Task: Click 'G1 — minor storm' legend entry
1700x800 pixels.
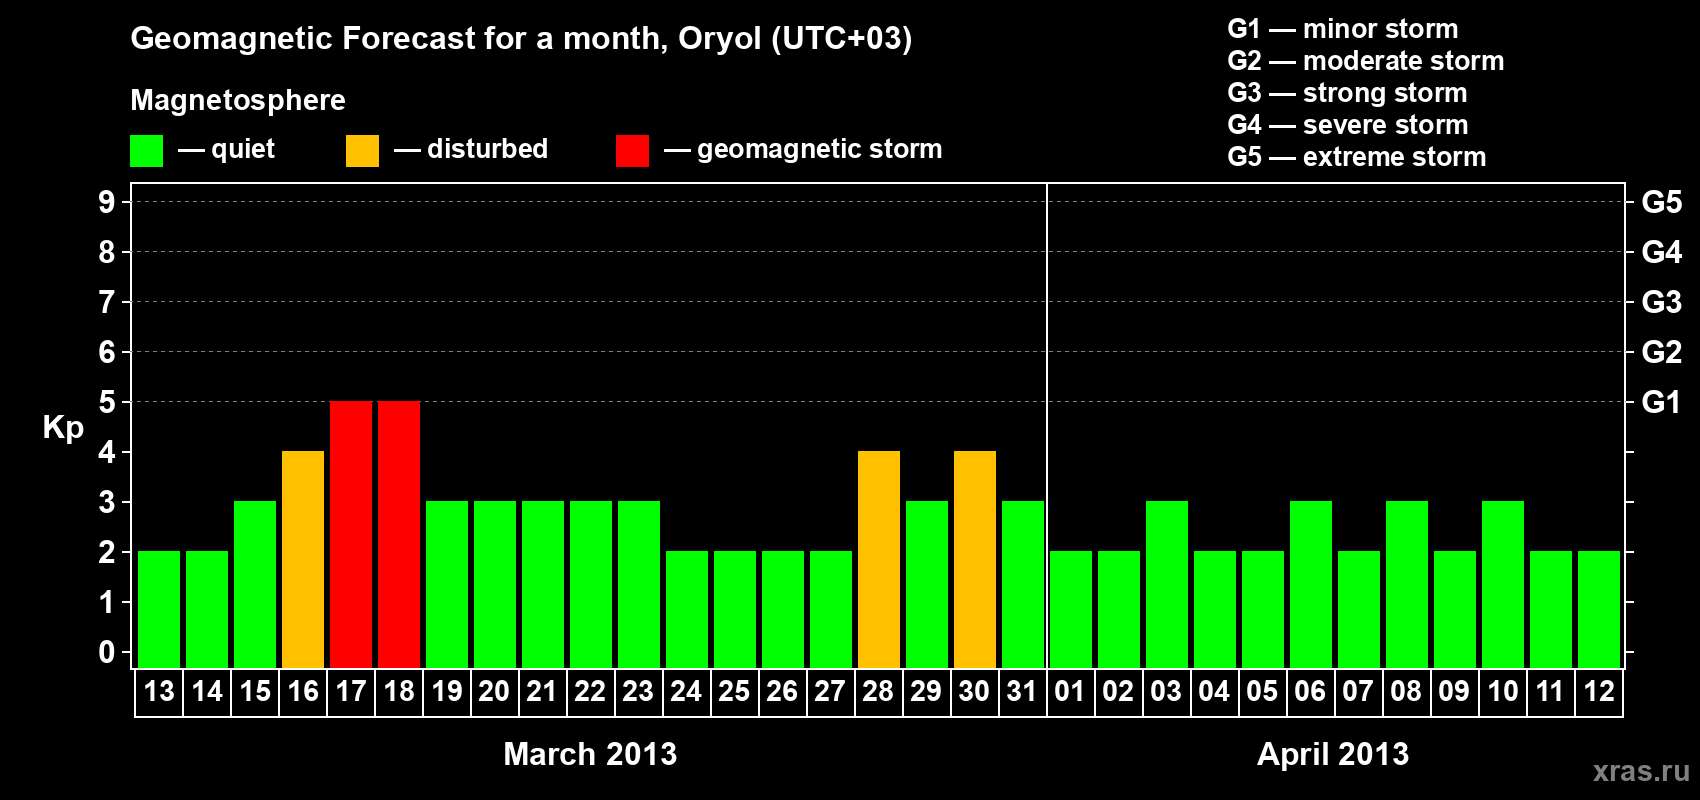Action: (x=1343, y=29)
